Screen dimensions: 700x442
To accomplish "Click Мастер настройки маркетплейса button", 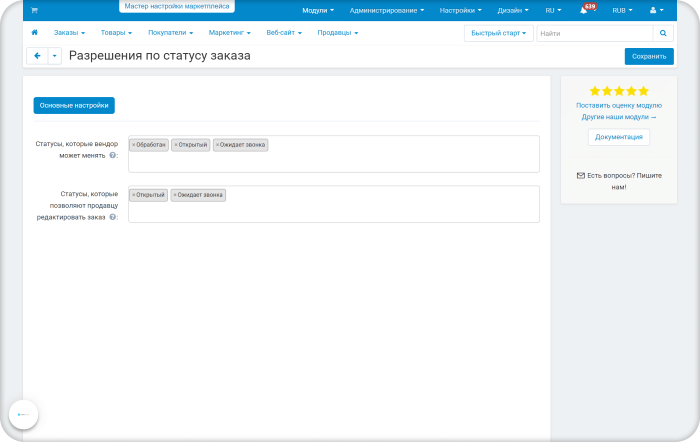I will coord(177,6).
